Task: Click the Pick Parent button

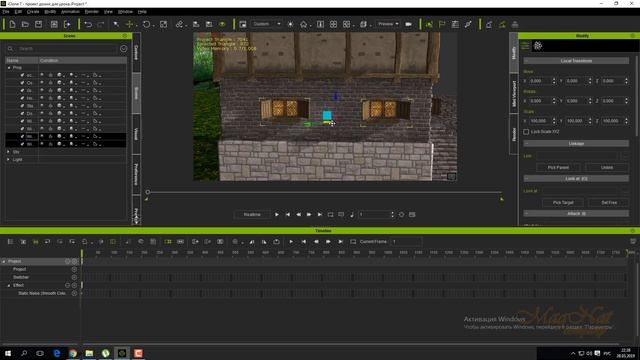Action: (x=558, y=167)
